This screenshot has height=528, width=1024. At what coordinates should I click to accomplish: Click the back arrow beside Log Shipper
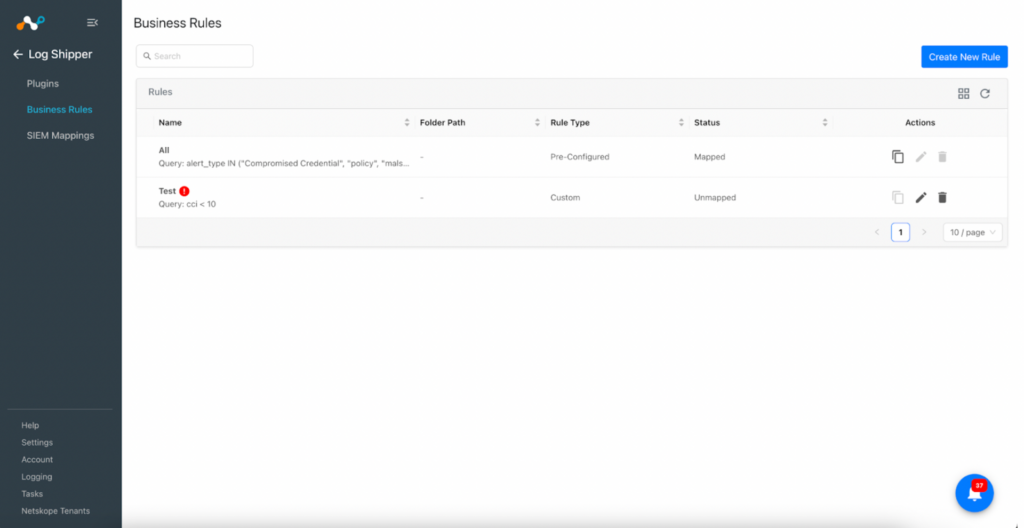(x=18, y=55)
